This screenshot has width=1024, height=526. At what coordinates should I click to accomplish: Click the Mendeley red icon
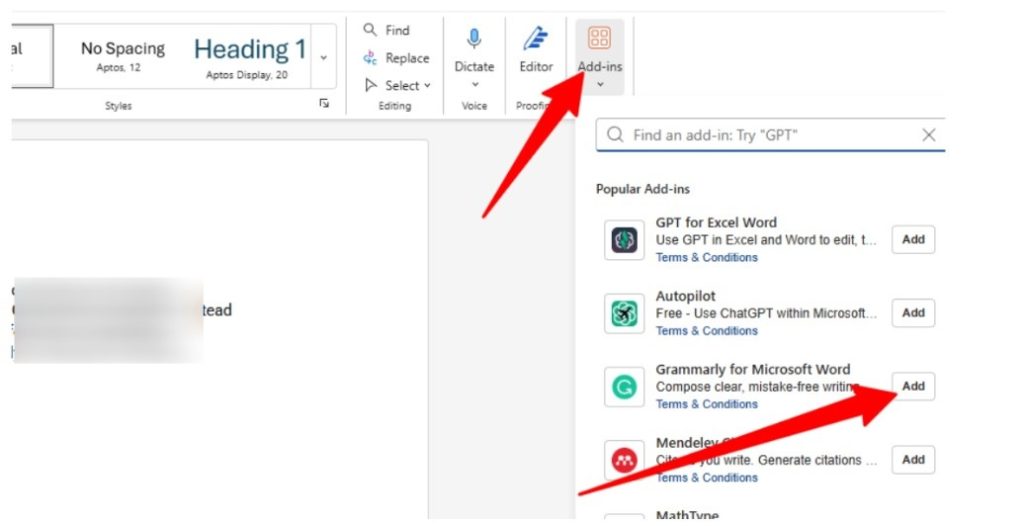coord(624,460)
